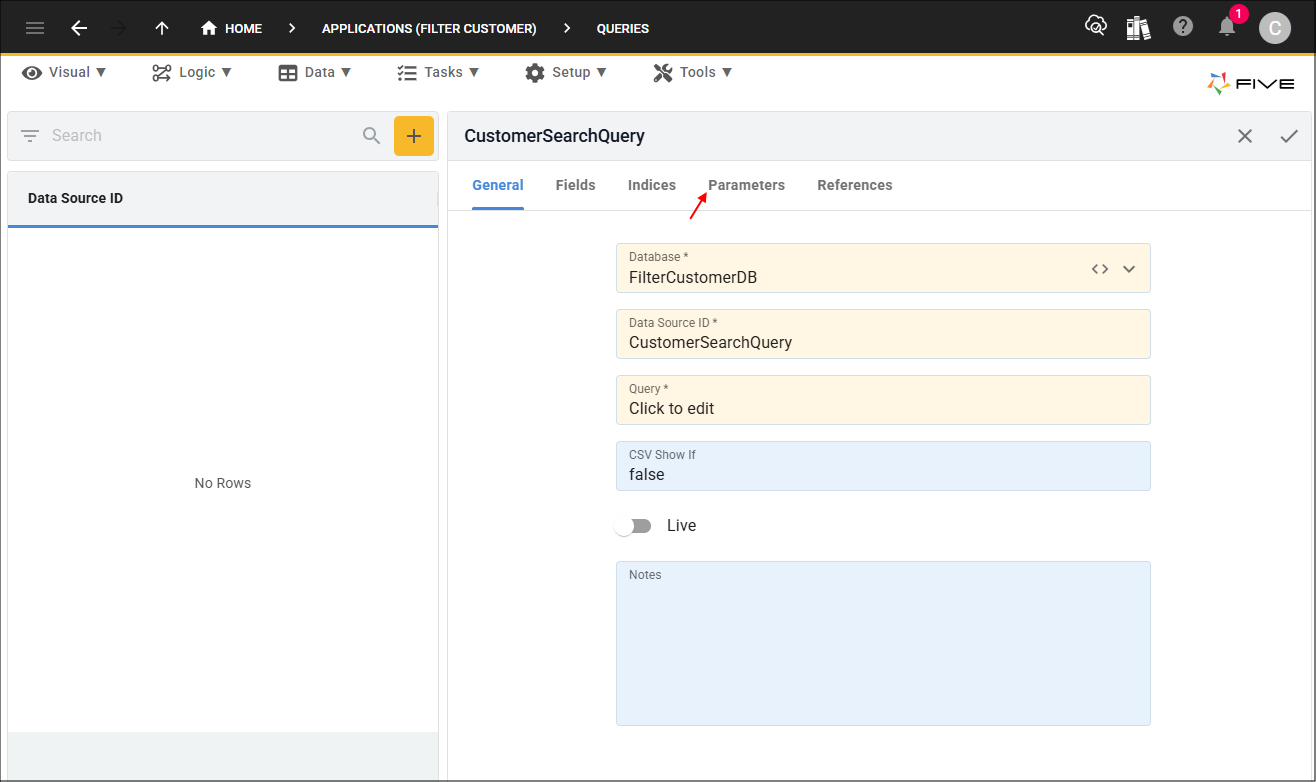Click the Query 'Click to edit' field
Viewport: 1316px width, 782px height.
(x=883, y=400)
